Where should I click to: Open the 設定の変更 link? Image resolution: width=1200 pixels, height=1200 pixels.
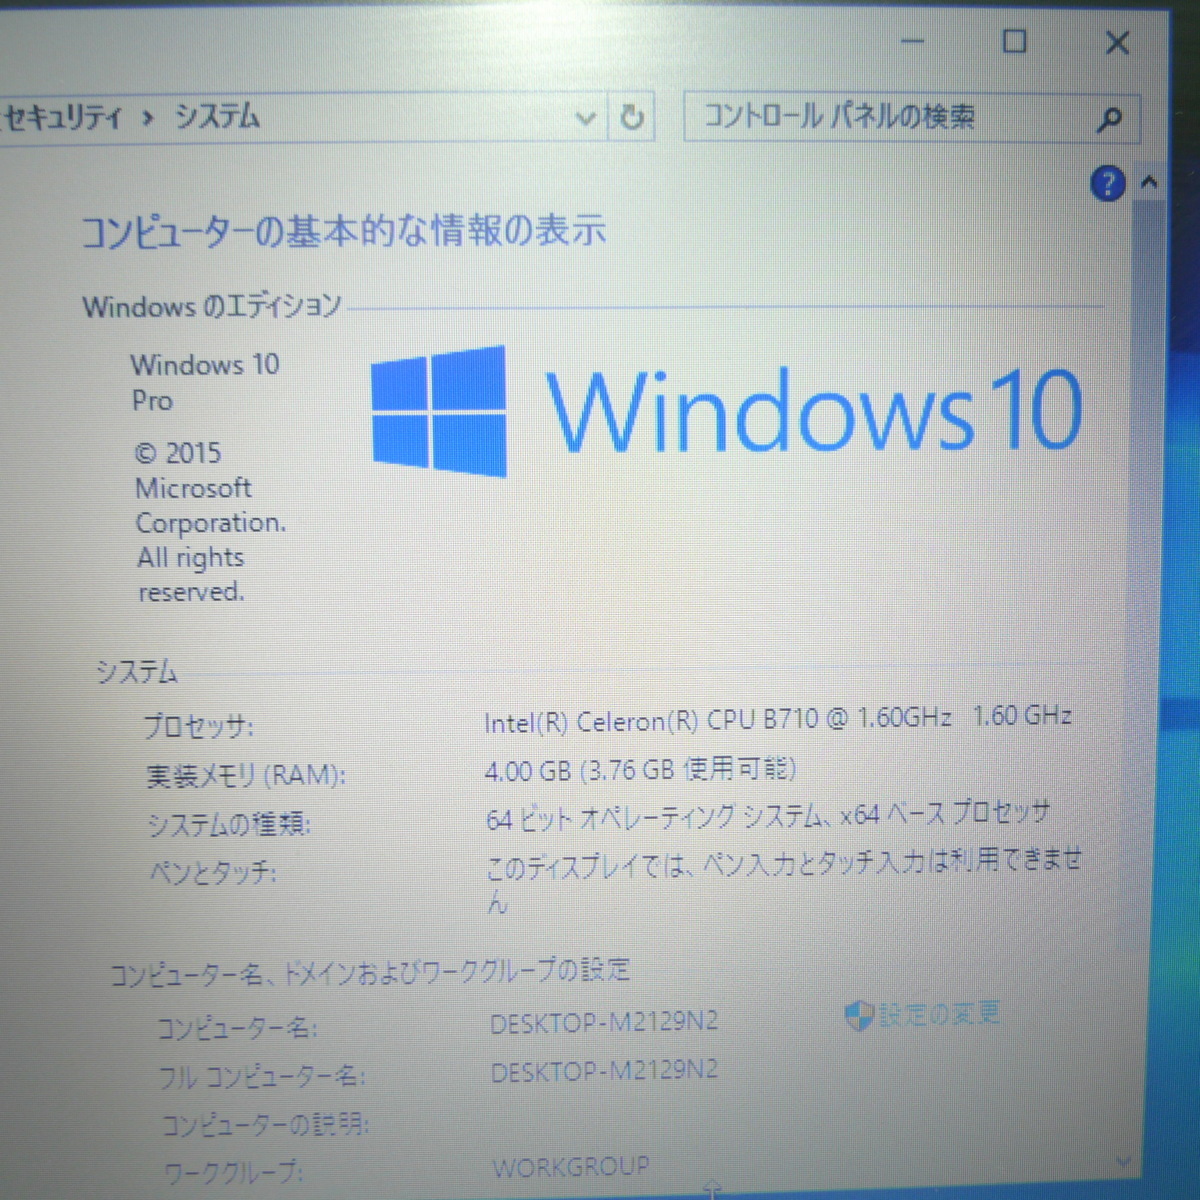coord(939,1014)
